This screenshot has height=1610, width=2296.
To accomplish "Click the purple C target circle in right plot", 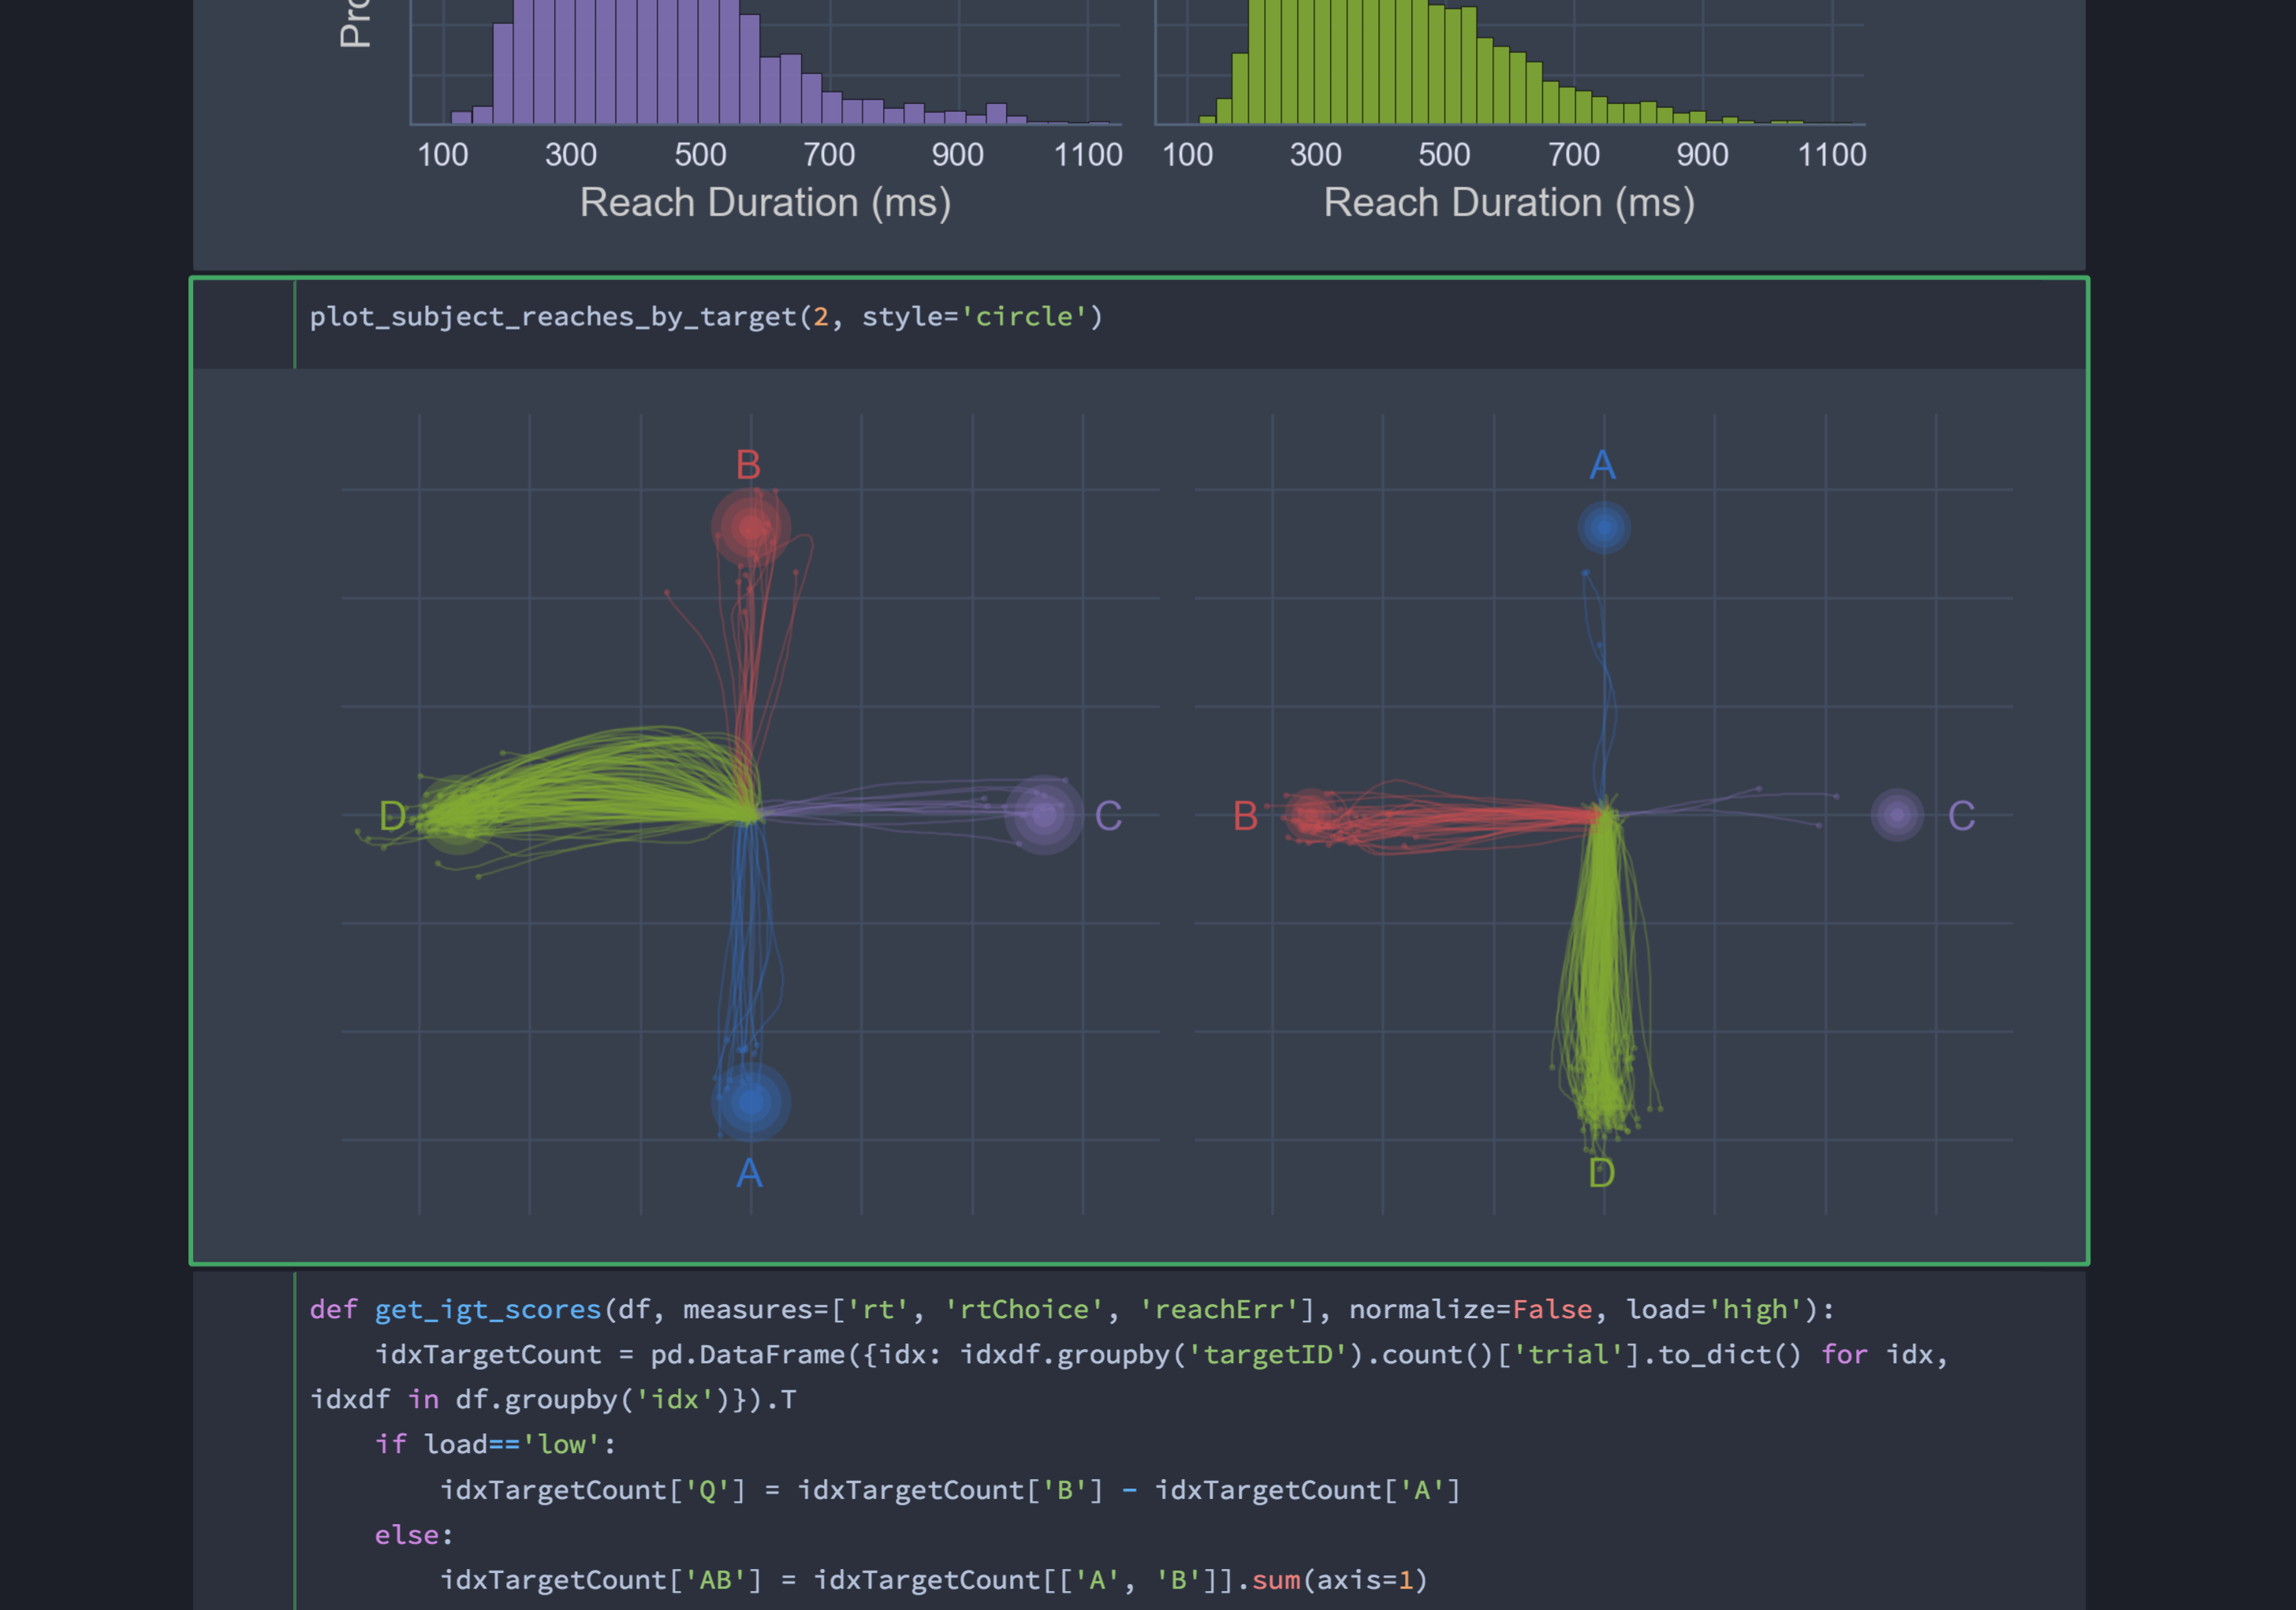I will pos(1897,815).
